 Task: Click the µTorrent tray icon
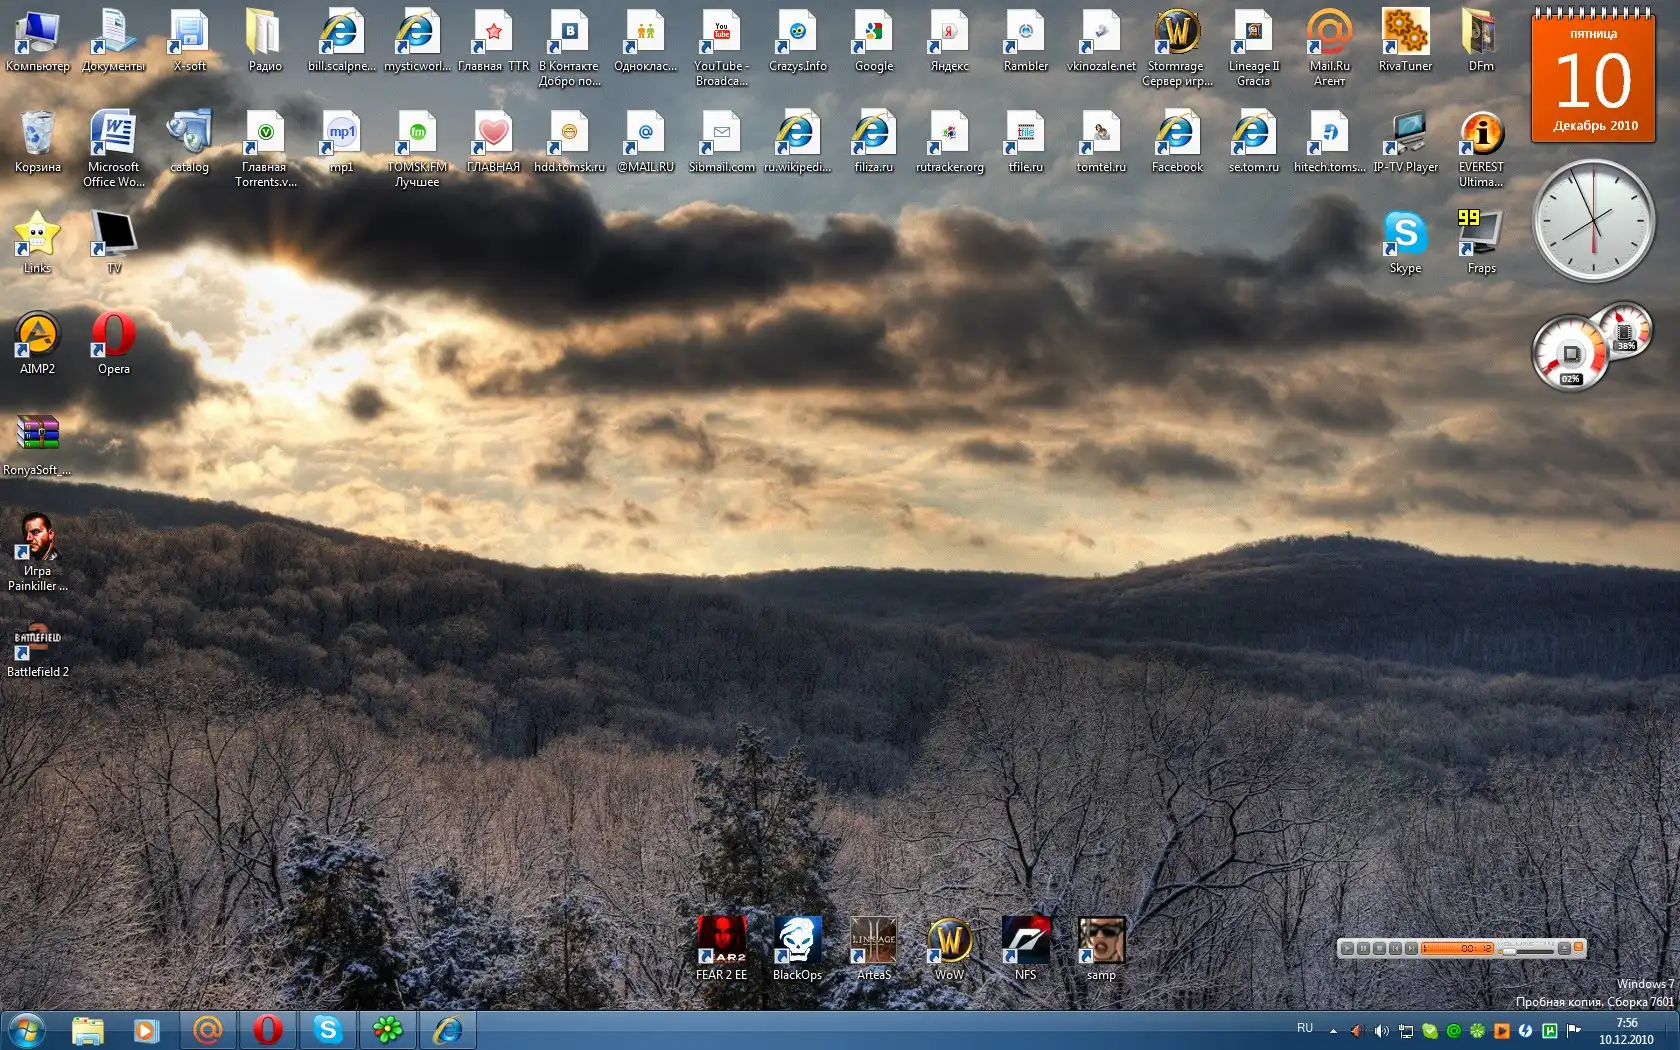coord(1550,1030)
